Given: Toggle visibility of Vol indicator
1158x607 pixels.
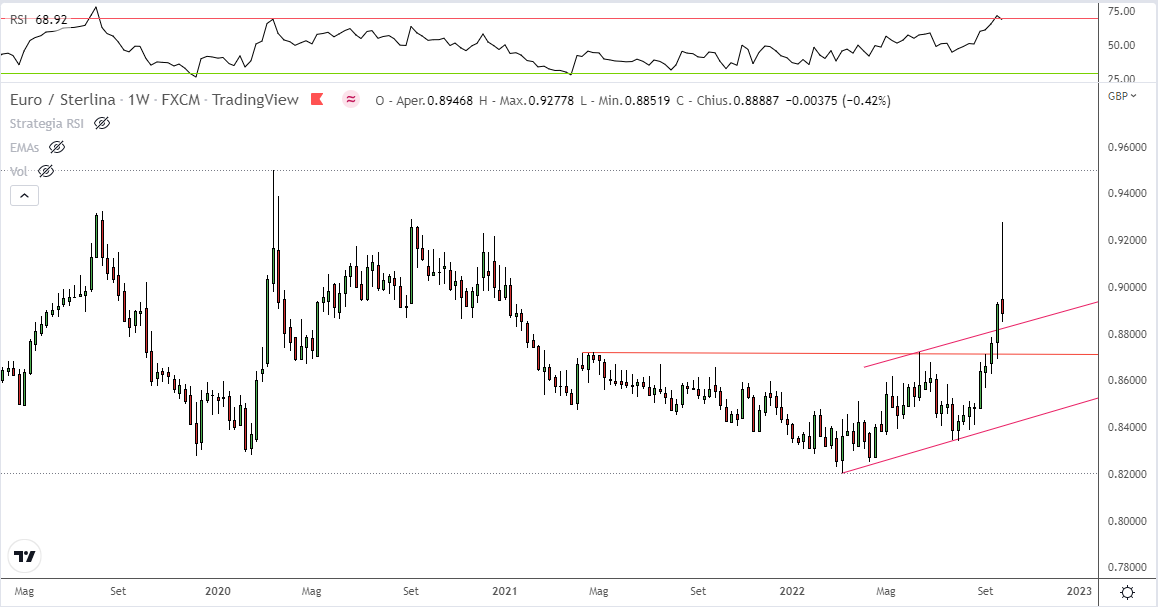Looking at the screenshot, I should tap(46, 171).
